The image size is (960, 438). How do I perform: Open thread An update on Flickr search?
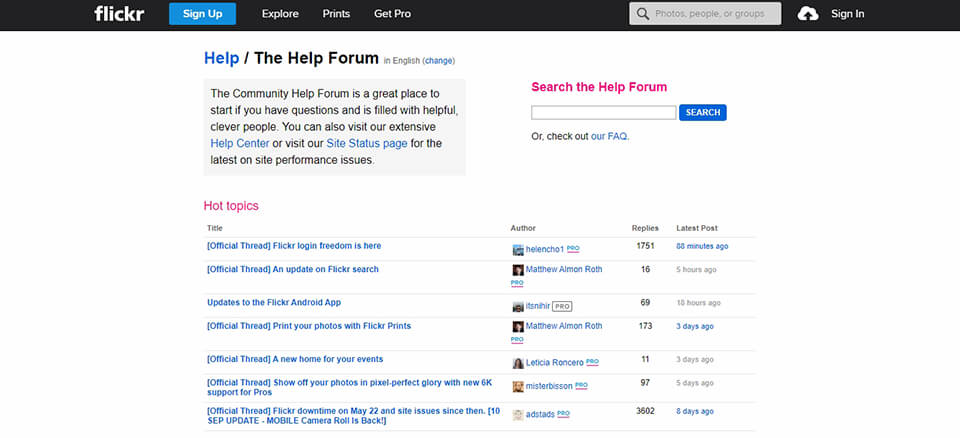(x=293, y=270)
